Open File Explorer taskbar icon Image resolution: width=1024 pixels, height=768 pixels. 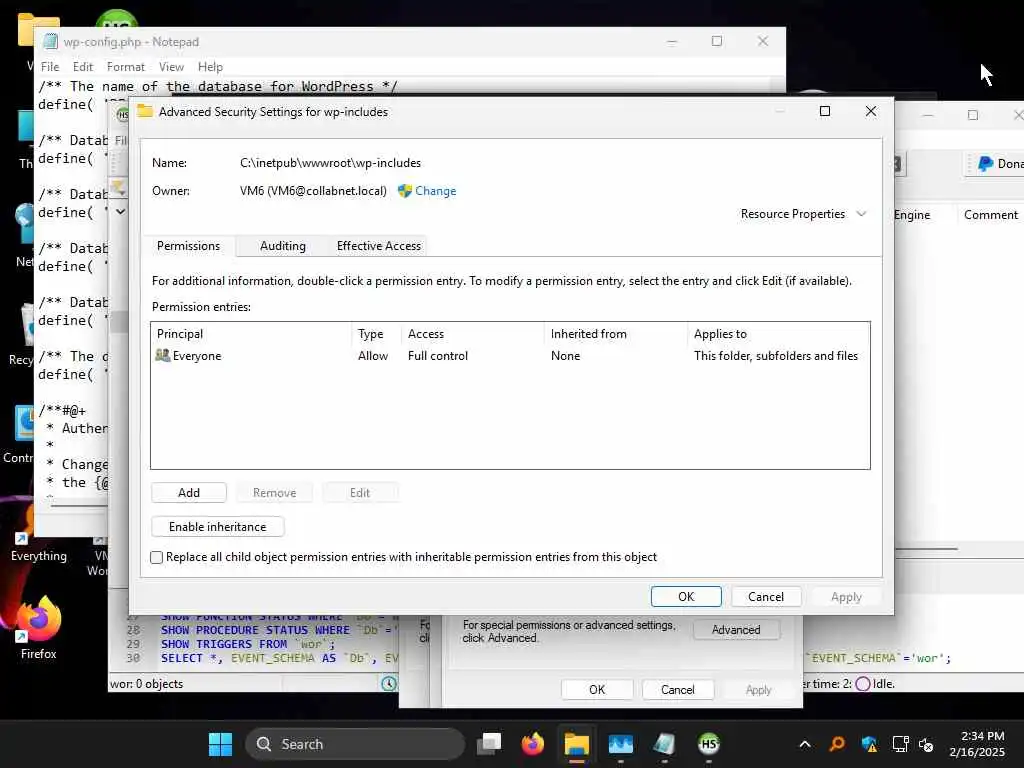coord(577,744)
